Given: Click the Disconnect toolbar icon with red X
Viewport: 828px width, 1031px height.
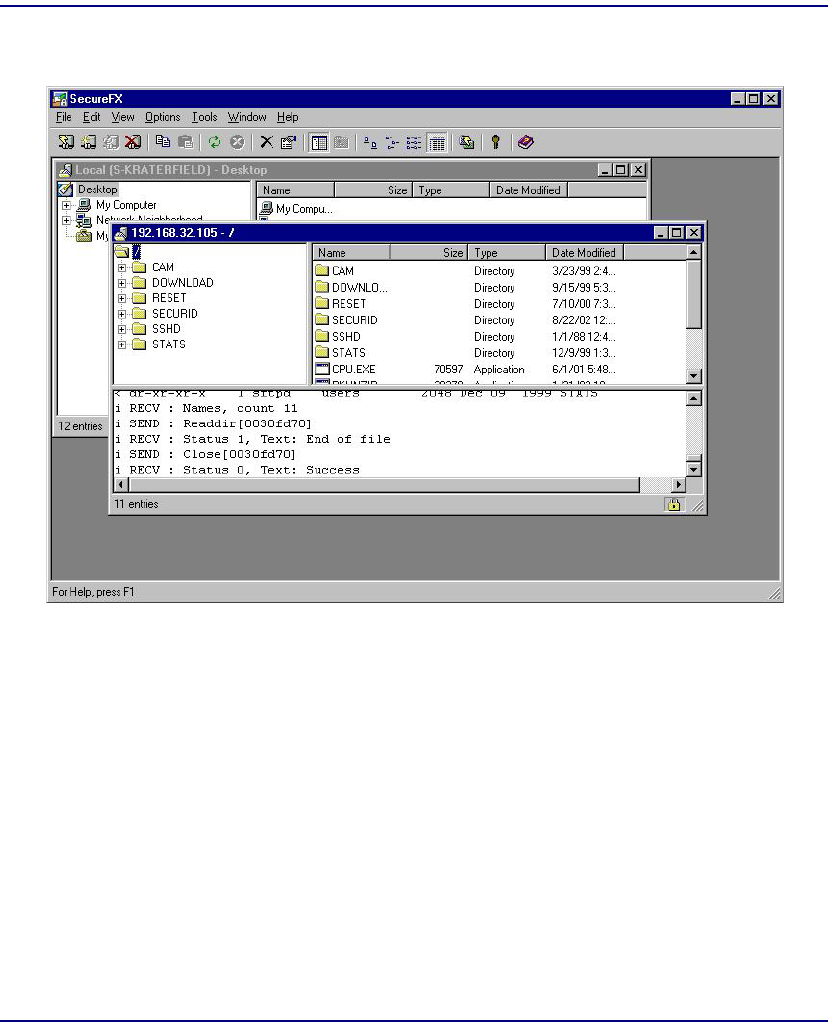Looking at the screenshot, I should [133, 142].
